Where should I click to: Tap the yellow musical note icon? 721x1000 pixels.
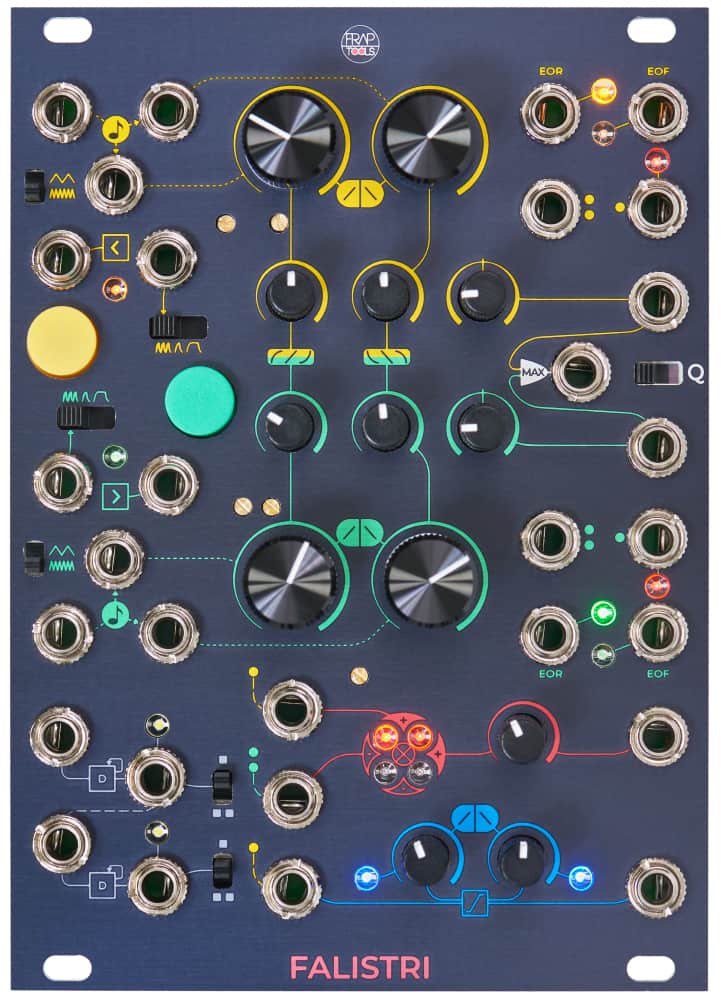pyautogui.click(x=115, y=130)
